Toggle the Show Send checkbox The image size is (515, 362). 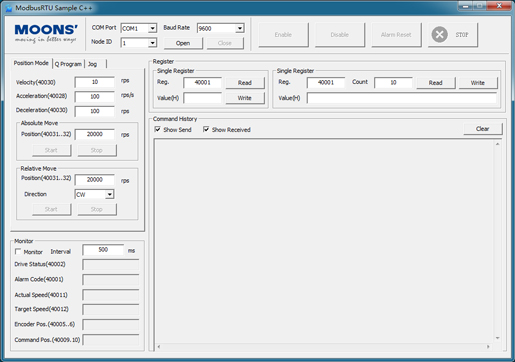[158, 129]
